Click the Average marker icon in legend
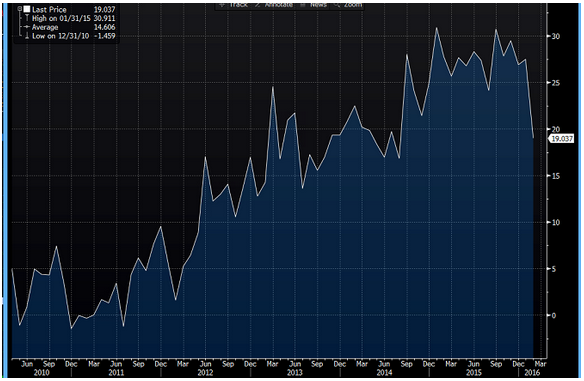 point(27,27)
